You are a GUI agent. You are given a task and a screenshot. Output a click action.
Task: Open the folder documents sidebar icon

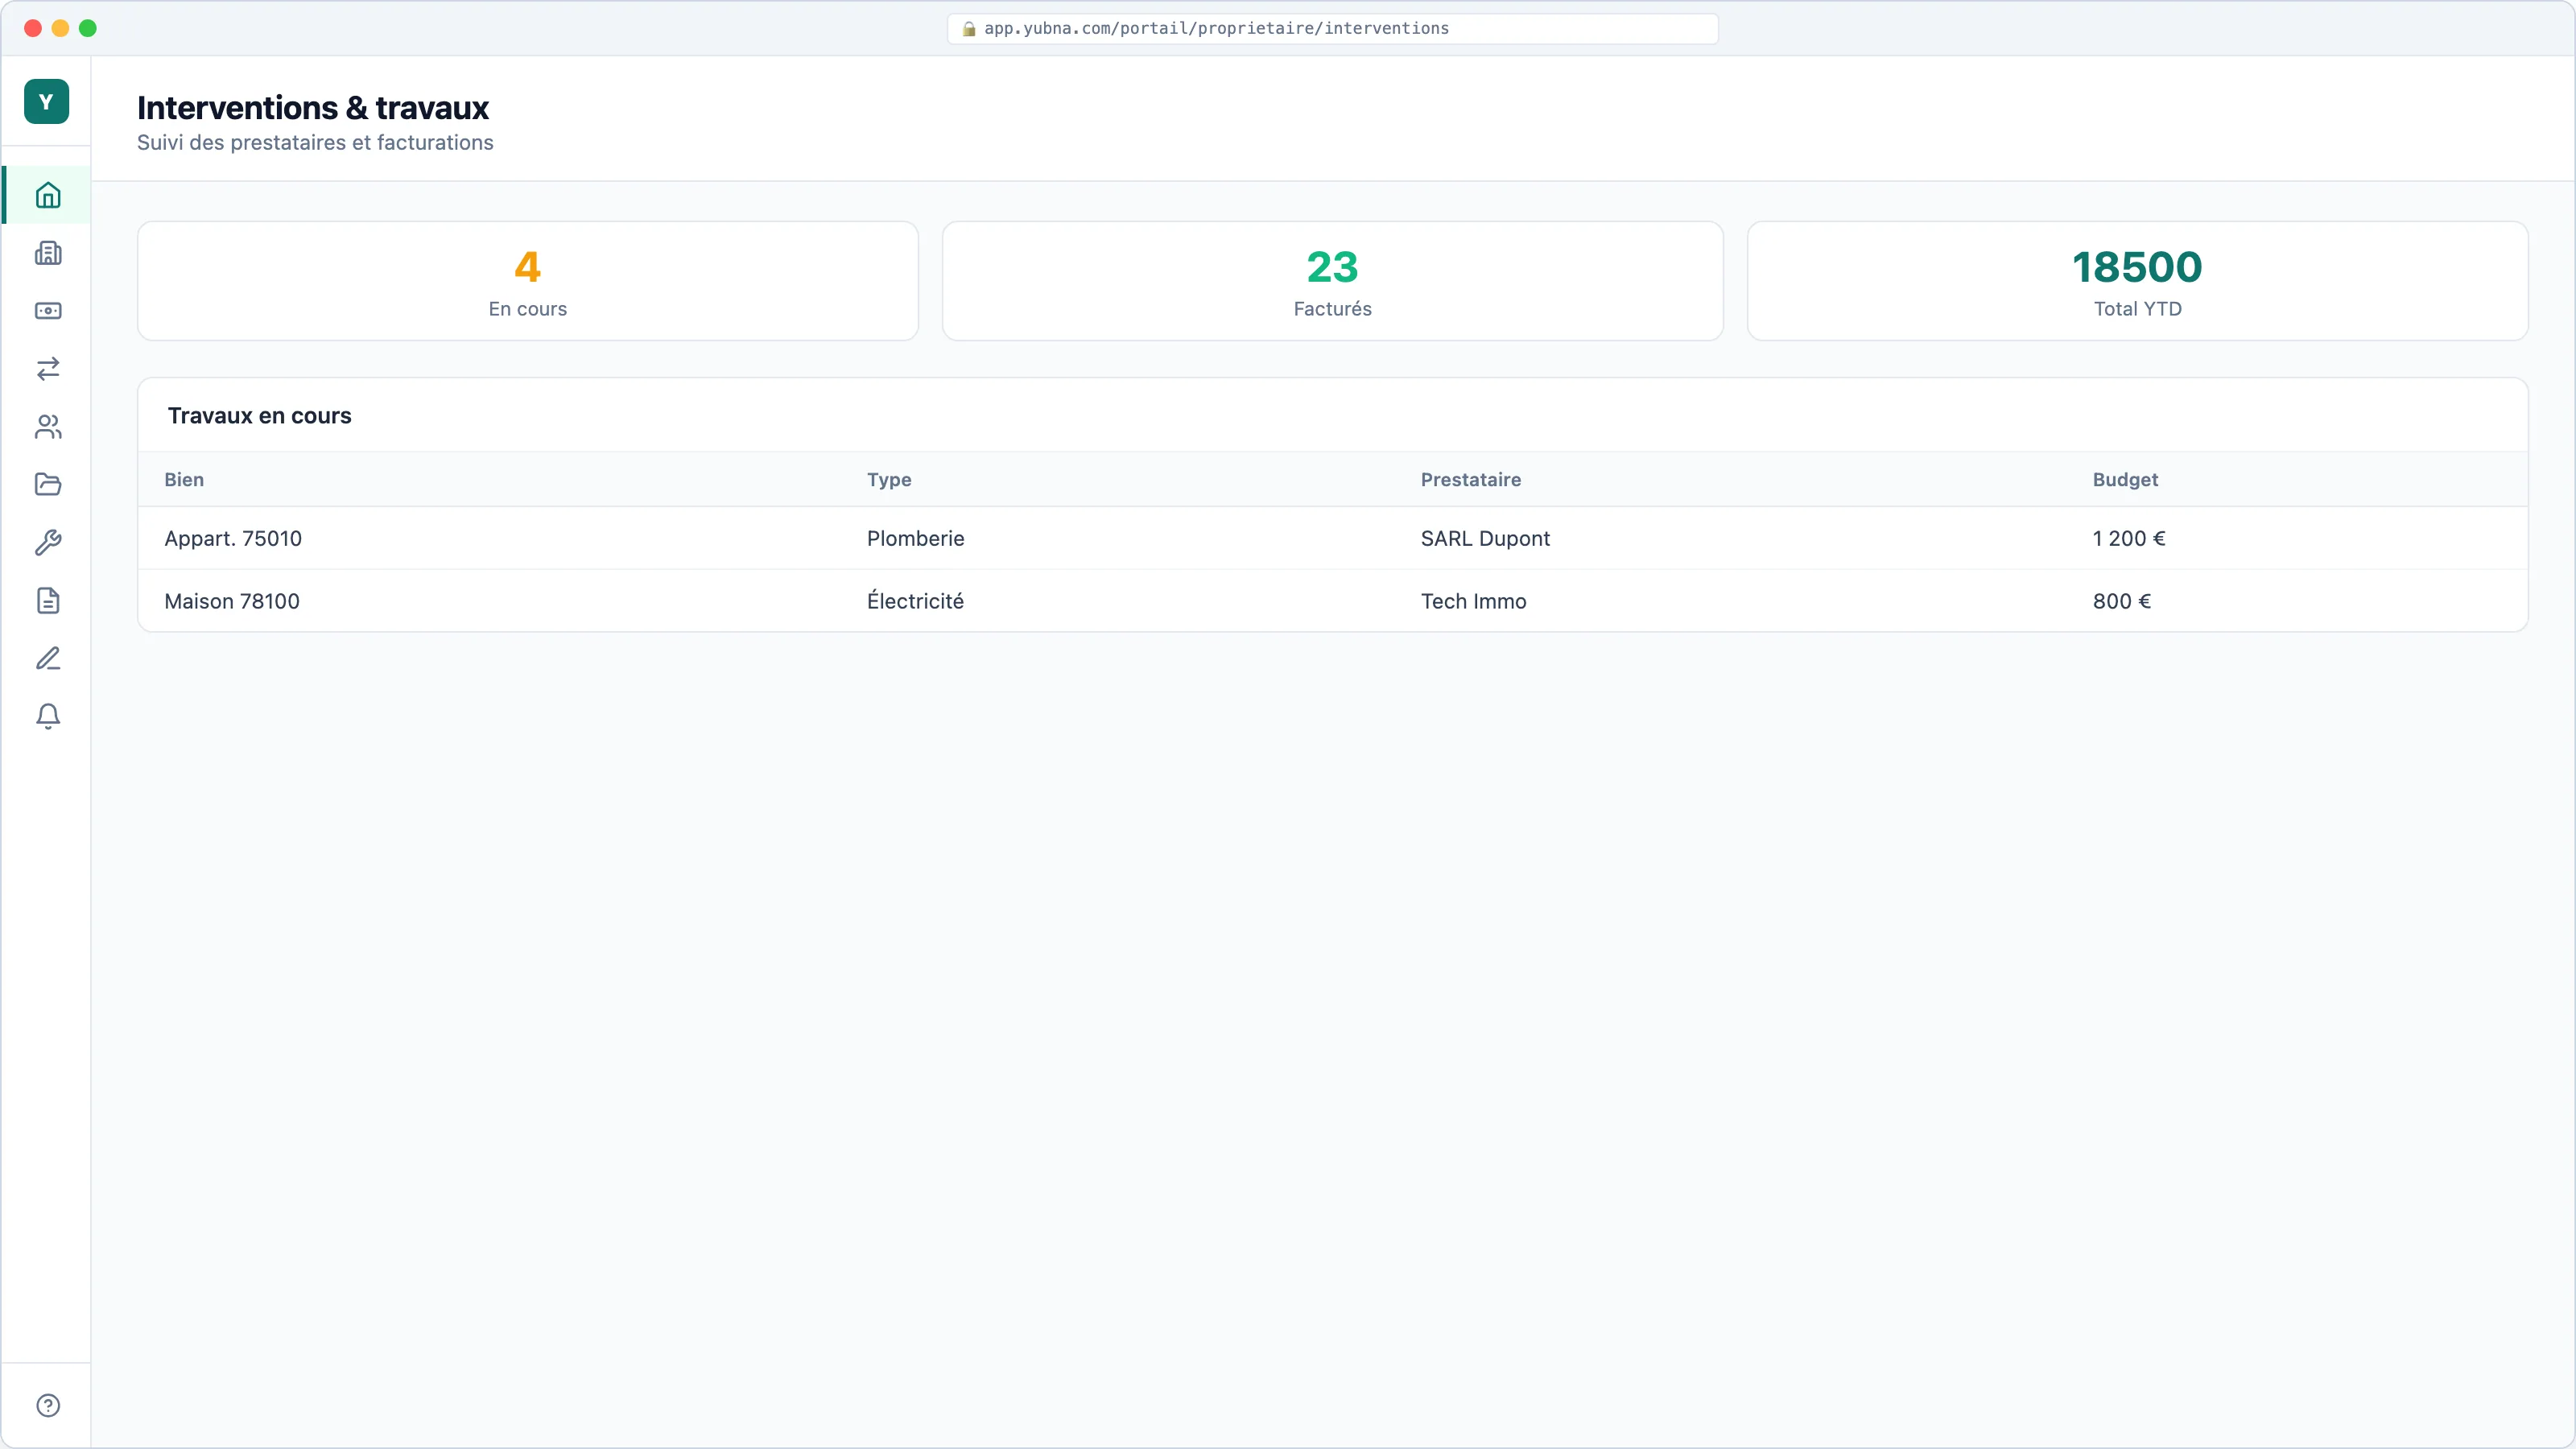[x=48, y=485]
